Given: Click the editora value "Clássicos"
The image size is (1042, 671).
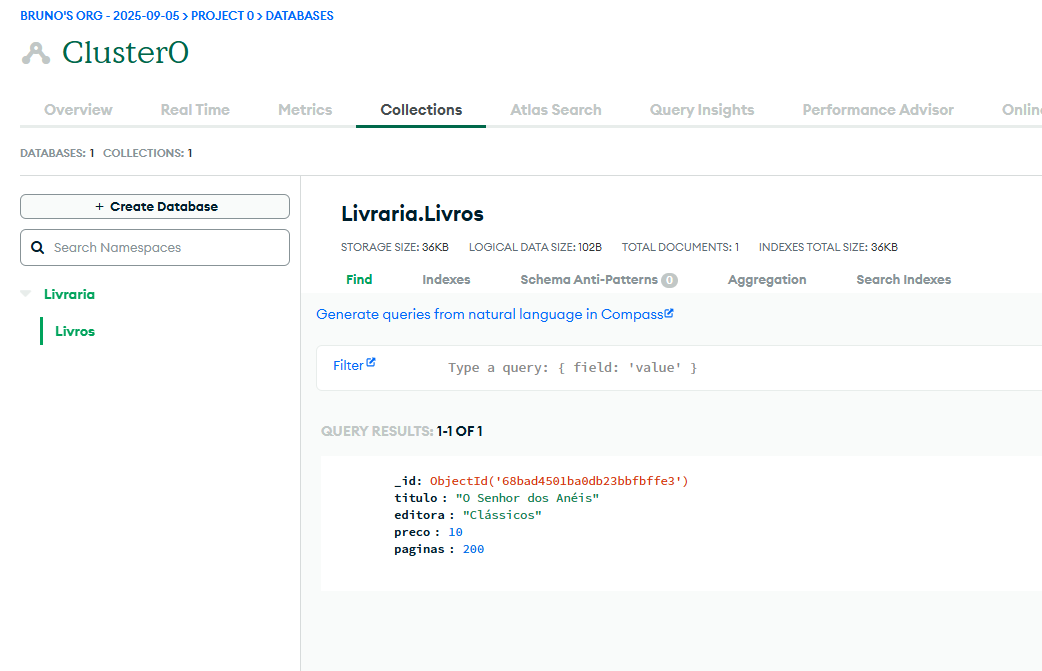Looking at the screenshot, I should point(502,515).
